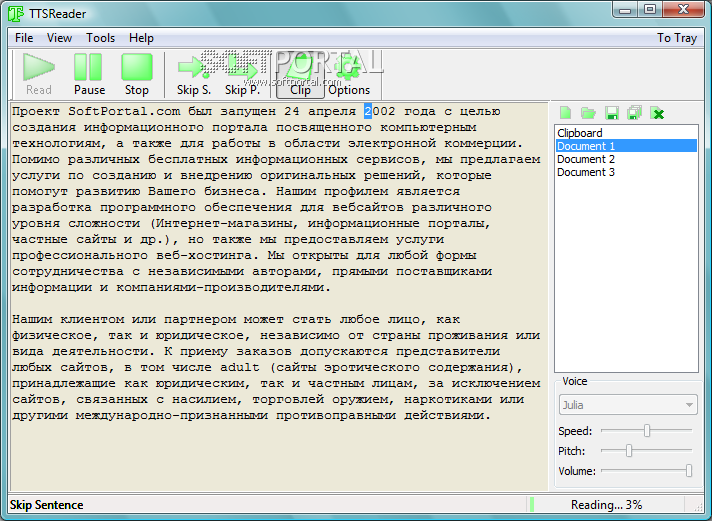This screenshot has width=712, height=521.
Task: Maximize the TTSReader window
Action: point(650,10)
